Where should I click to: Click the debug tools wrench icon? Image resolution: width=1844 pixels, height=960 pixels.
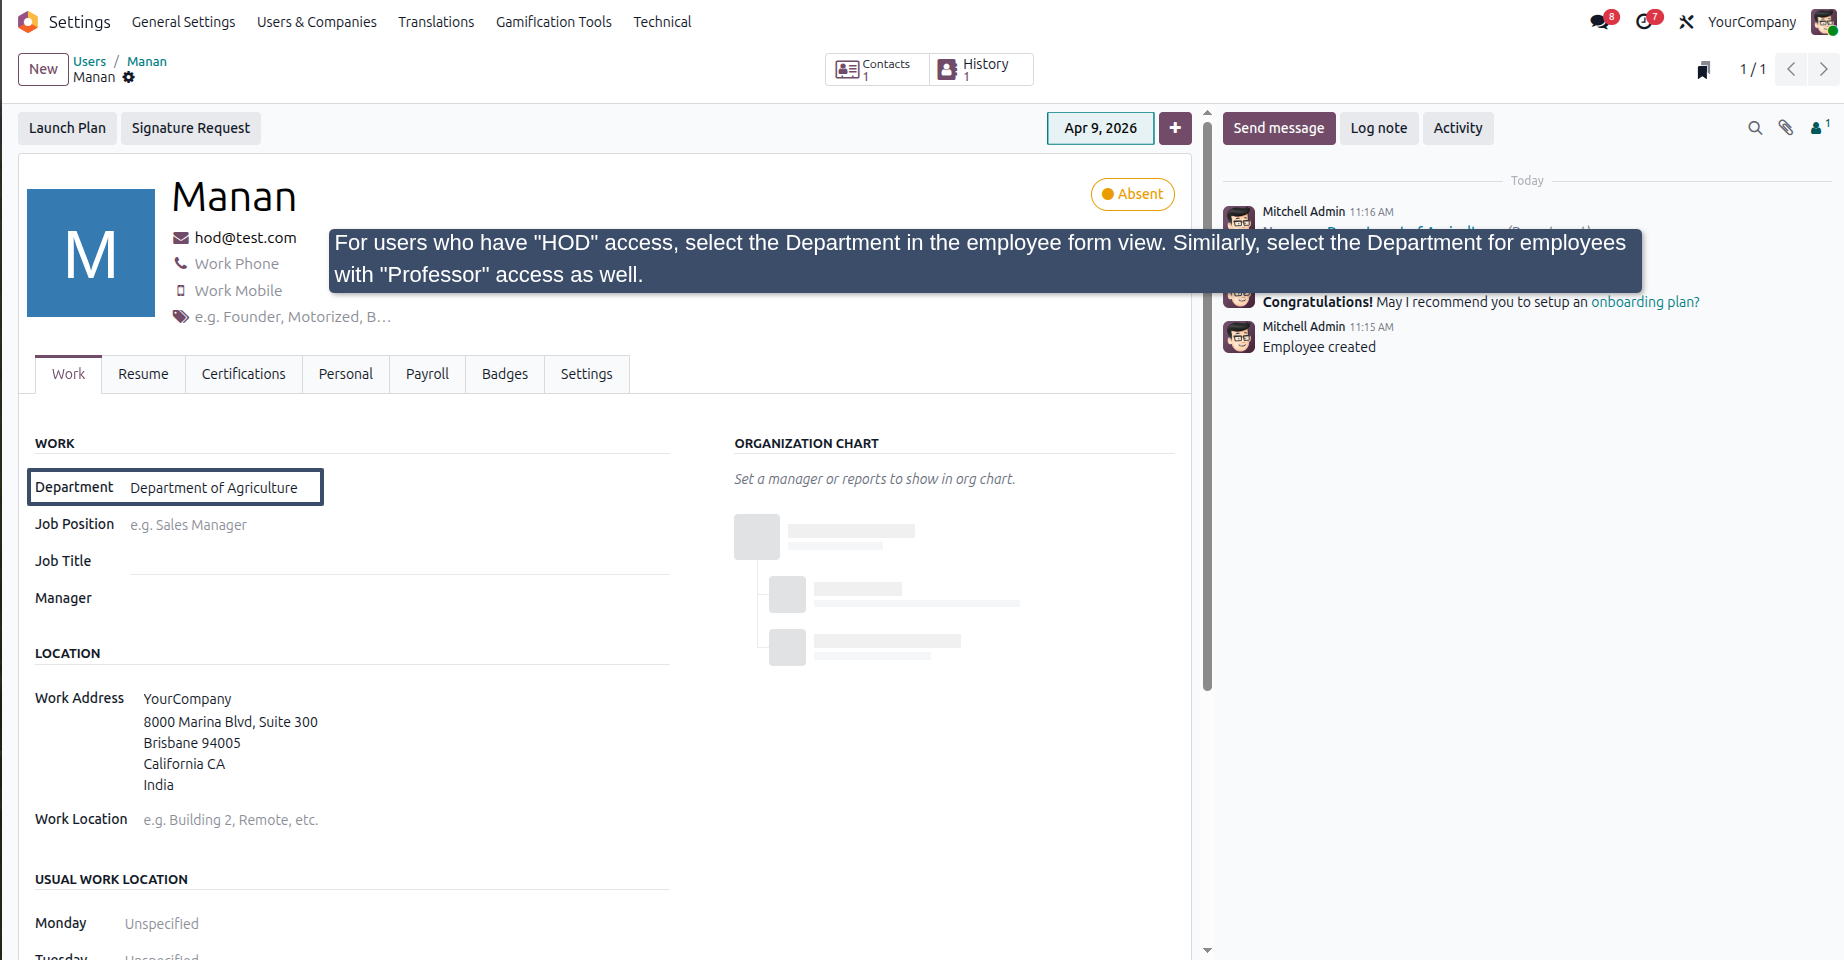click(x=1686, y=22)
